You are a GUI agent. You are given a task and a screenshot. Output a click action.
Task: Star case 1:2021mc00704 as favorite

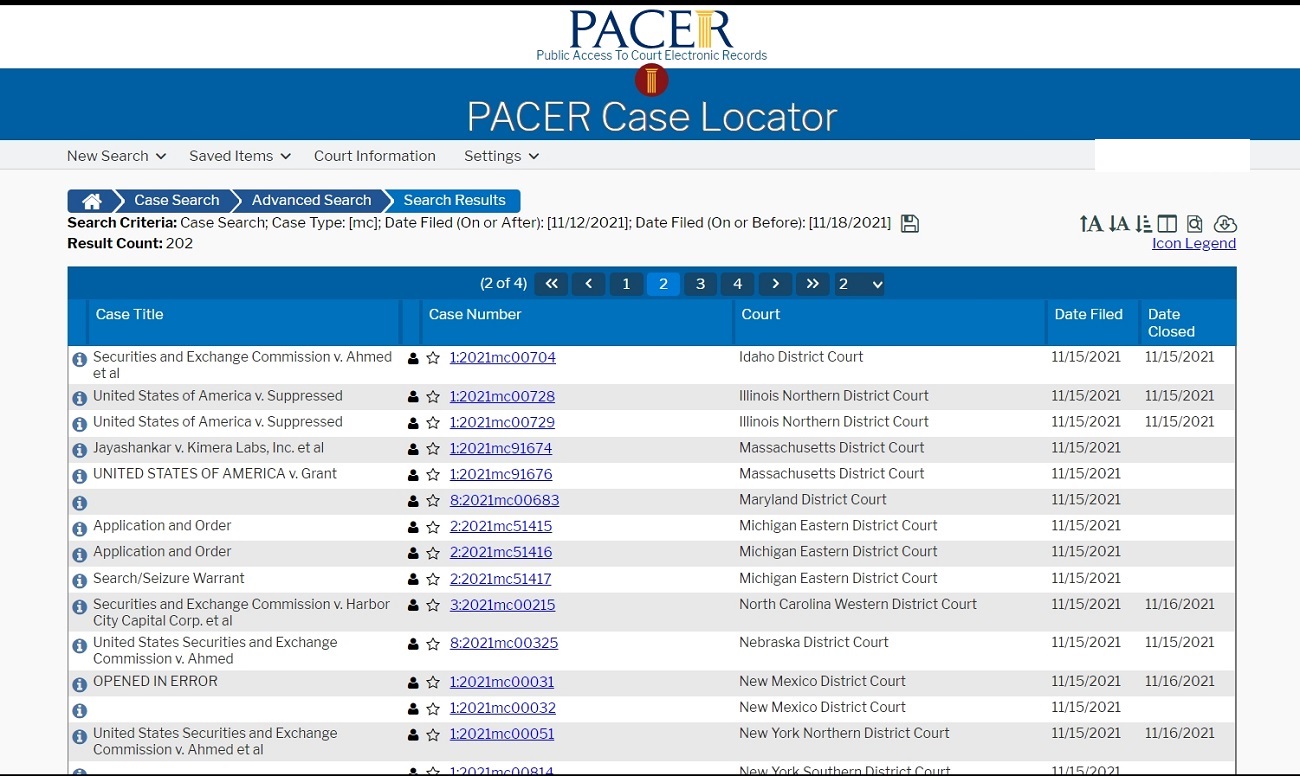(433, 358)
